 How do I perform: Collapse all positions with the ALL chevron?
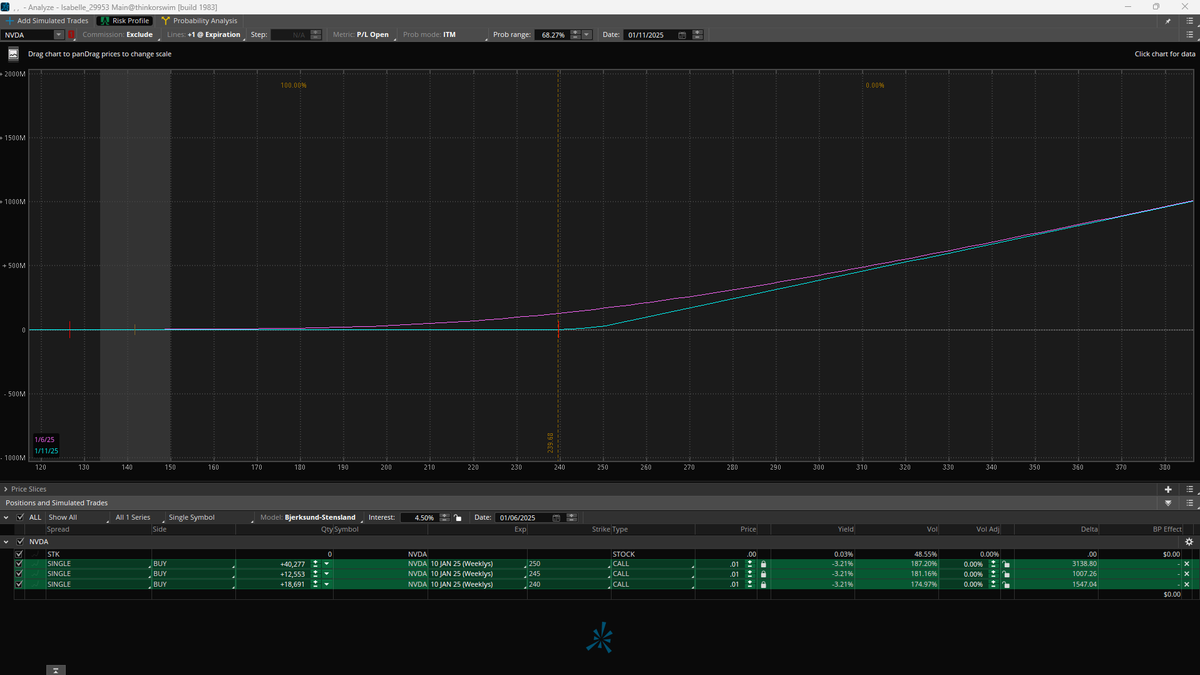(x=7, y=517)
